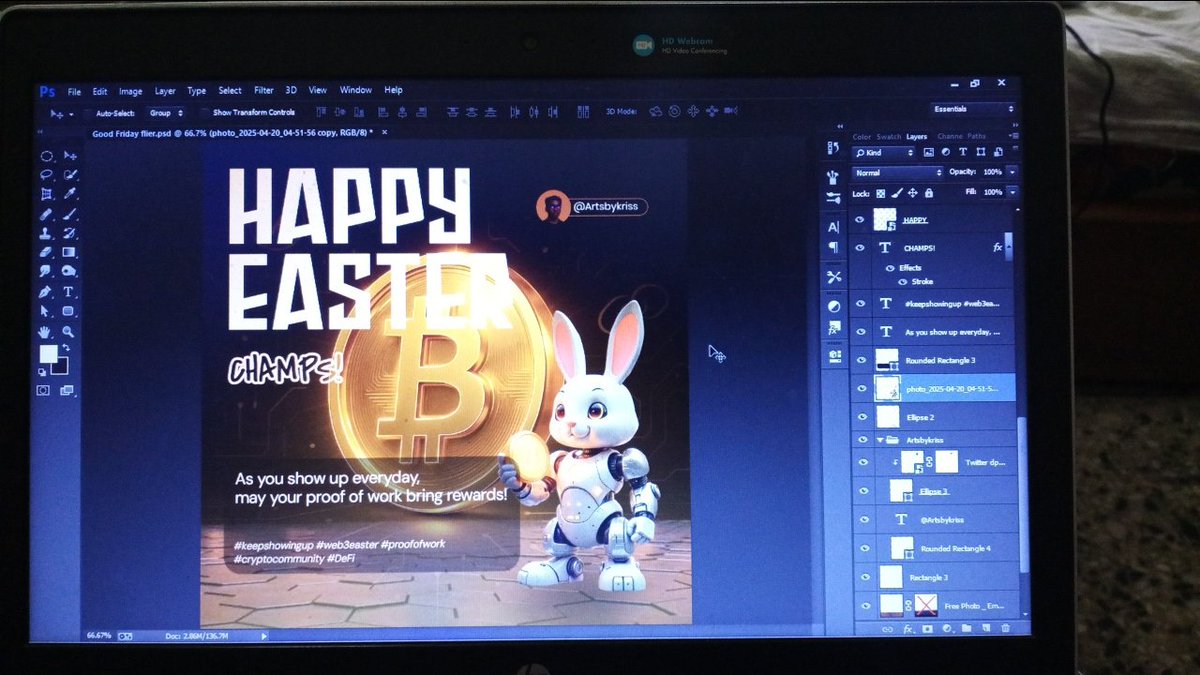Viewport: 1200px width, 675px height.
Task: Open the Paragraph panel icon
Action: coord(833,247)
